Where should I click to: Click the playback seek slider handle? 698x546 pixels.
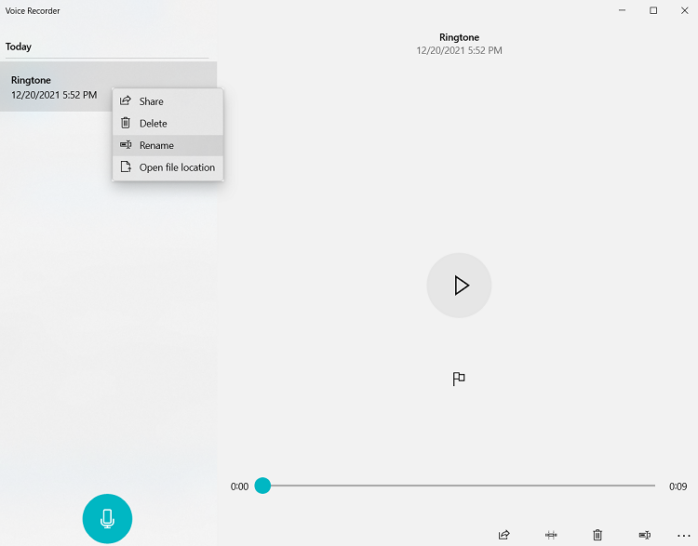coord(263,485)
